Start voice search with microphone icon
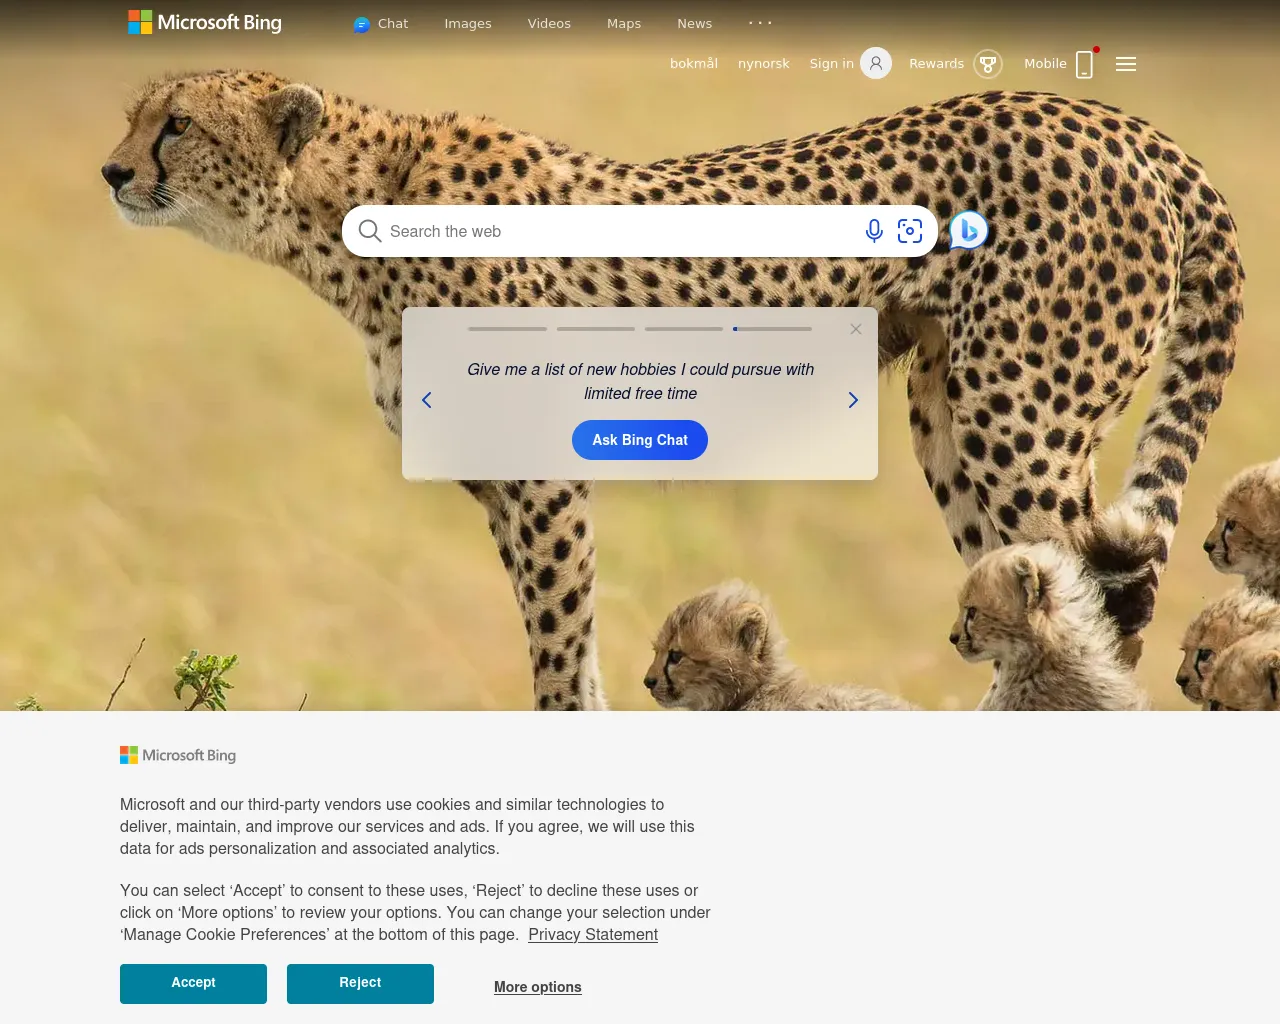The image size is (1280, 1024). click(874, 231)
